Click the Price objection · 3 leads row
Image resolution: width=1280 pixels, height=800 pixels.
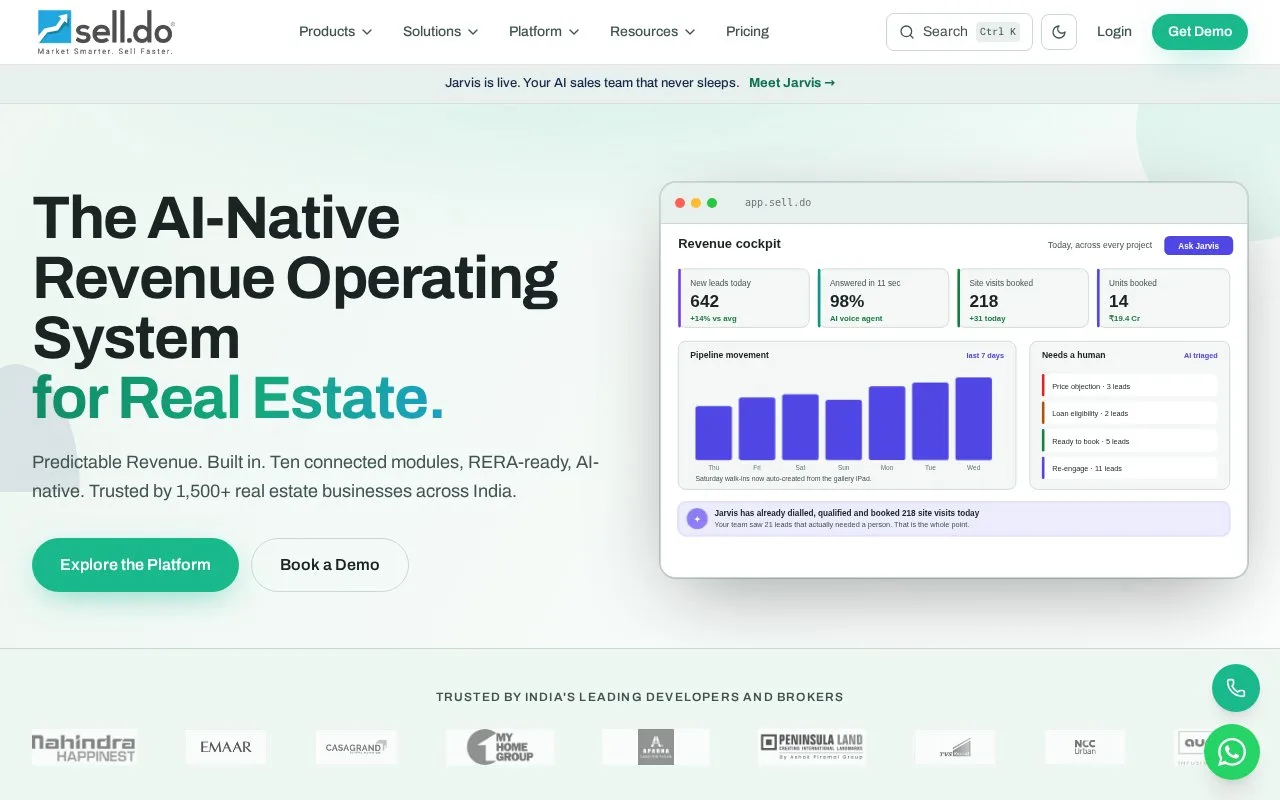1130,386
